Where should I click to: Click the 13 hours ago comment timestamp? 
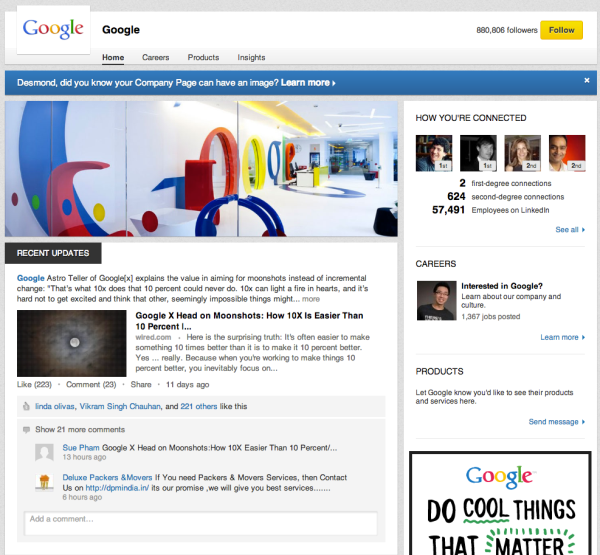coord(84,457)
